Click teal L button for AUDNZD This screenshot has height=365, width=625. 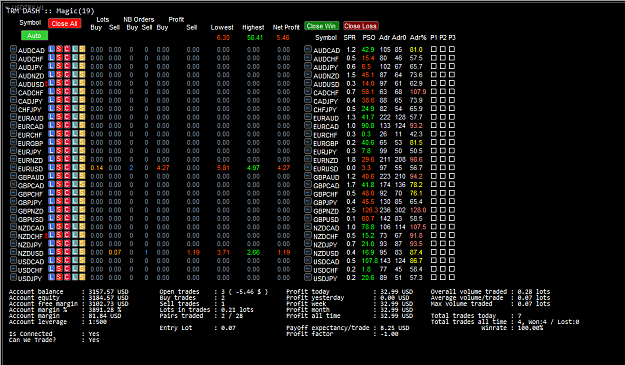click(75, 75)
